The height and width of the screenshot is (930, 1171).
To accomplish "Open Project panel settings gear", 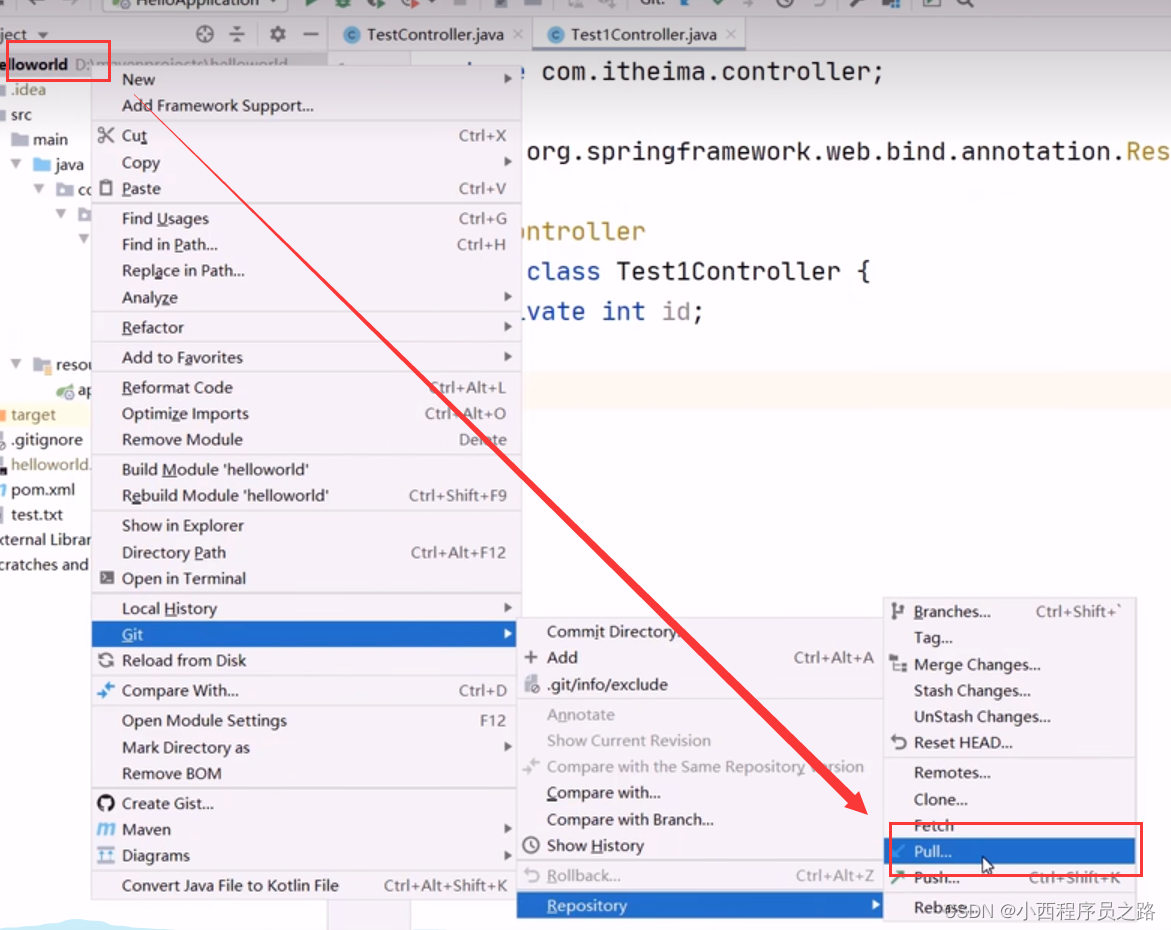I will 278,34.
